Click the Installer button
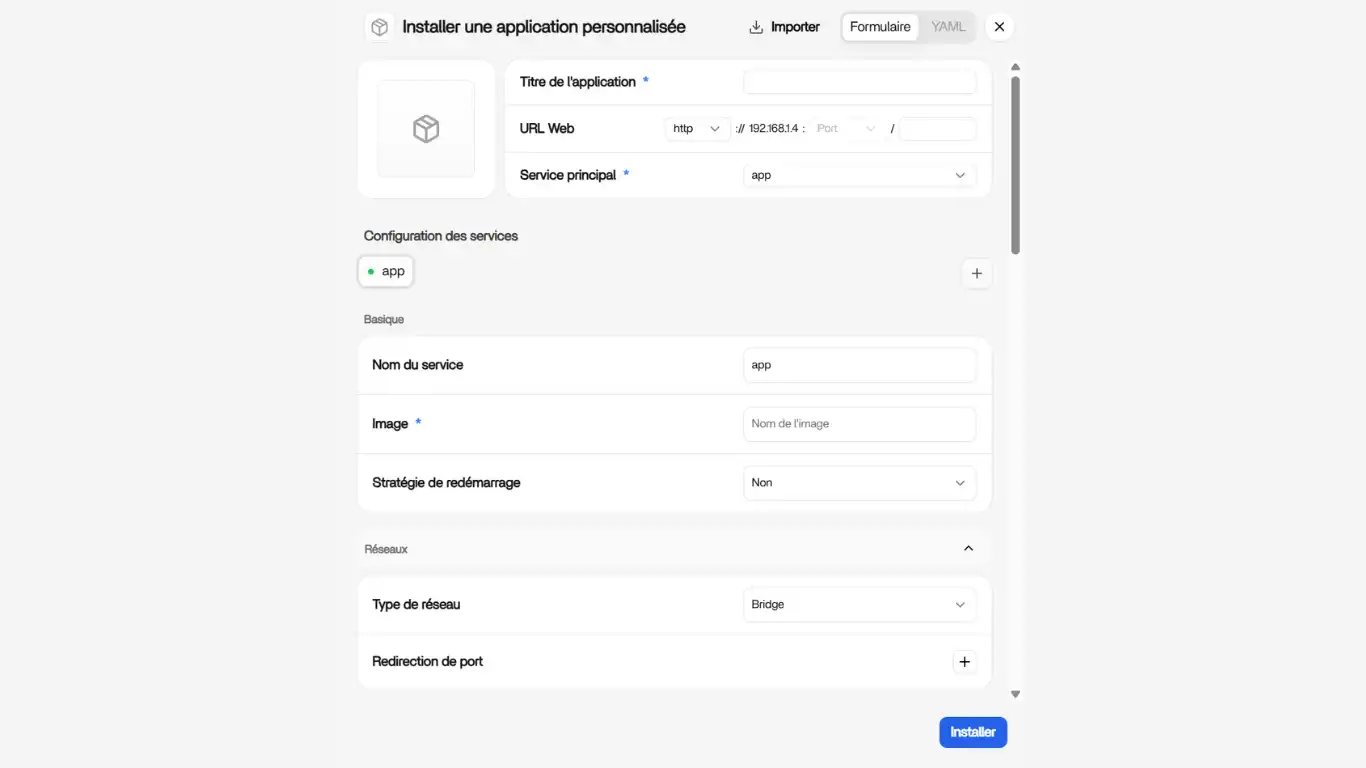The width and height of the screenshot is (1366, 768). pyautogui.click(x=973, y=732)
